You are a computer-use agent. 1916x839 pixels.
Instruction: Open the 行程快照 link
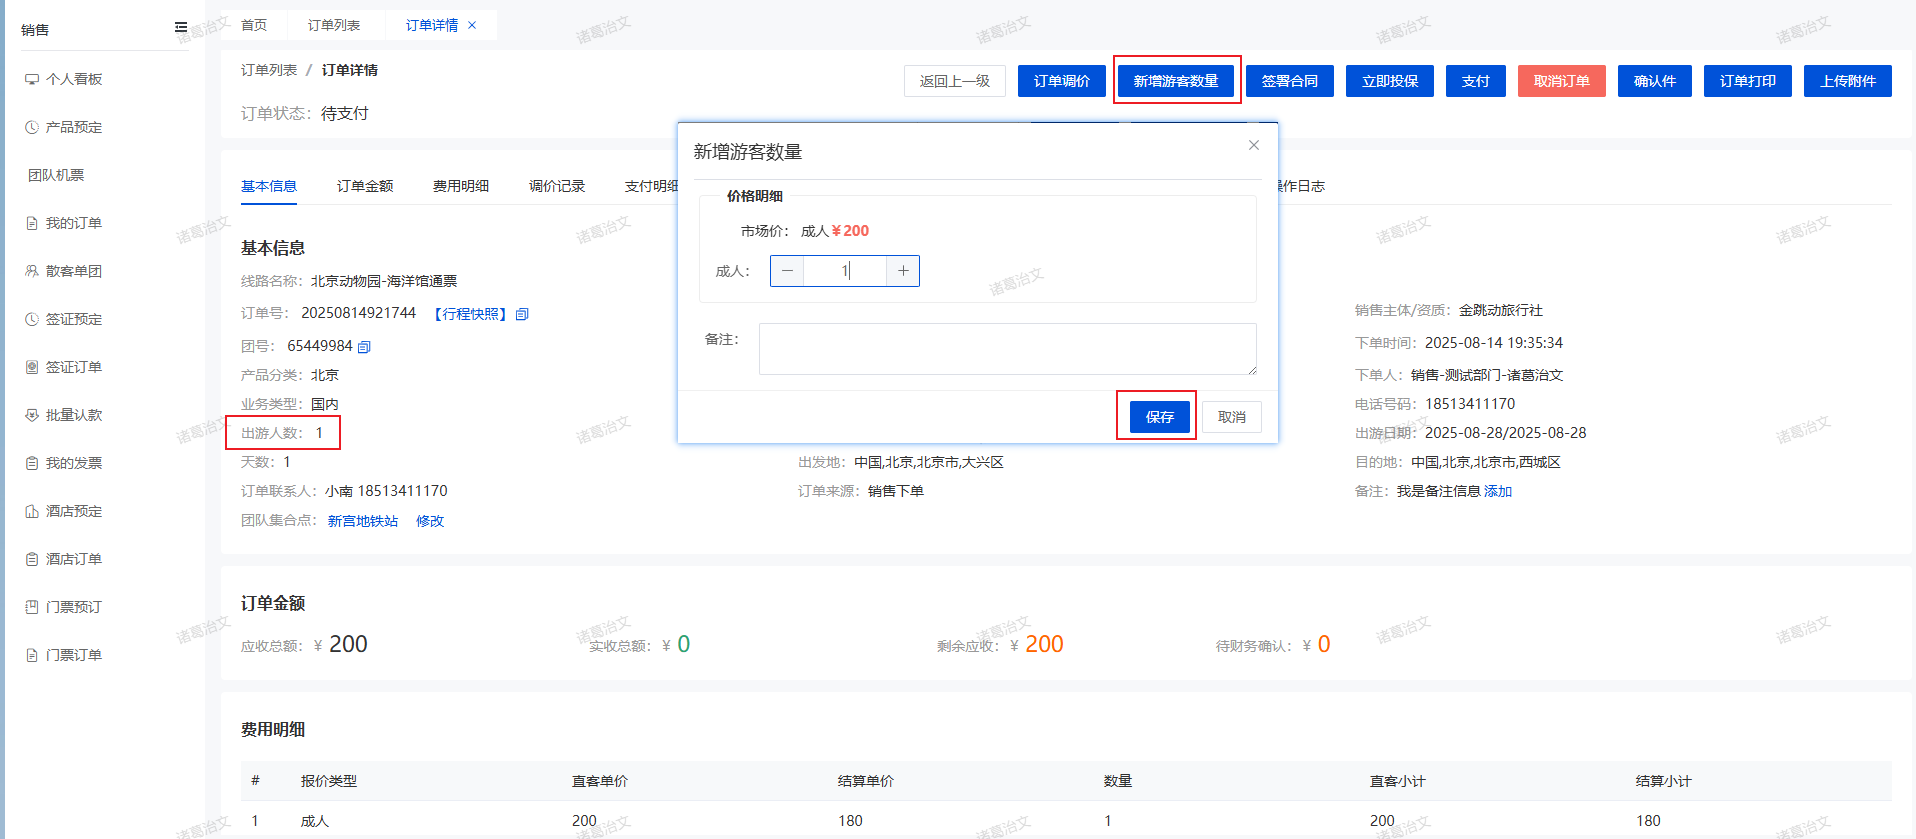[x=471, y=314]
